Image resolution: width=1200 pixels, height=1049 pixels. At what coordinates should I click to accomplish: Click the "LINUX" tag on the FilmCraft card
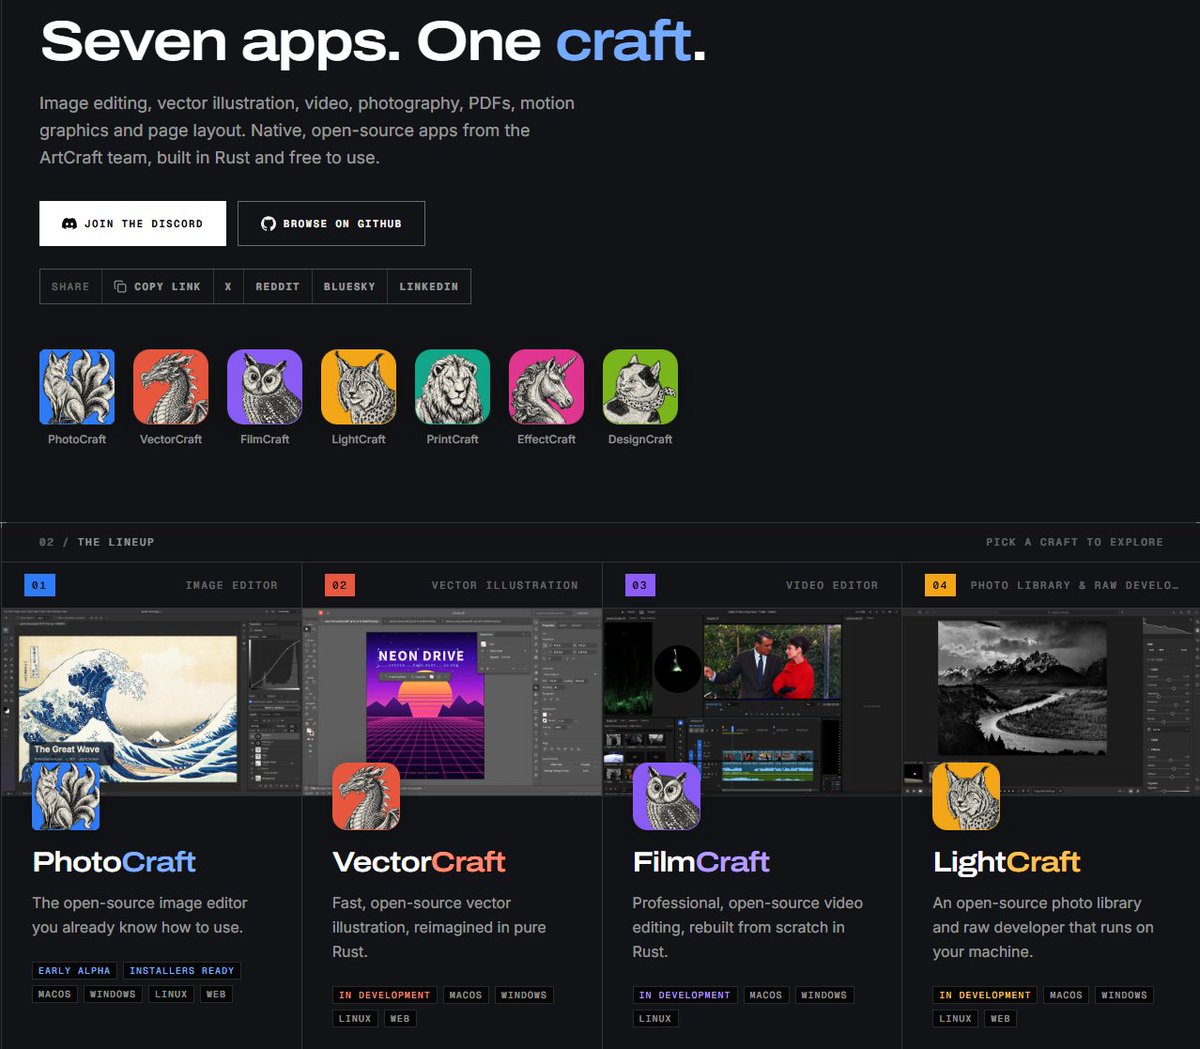[655, 1018]
